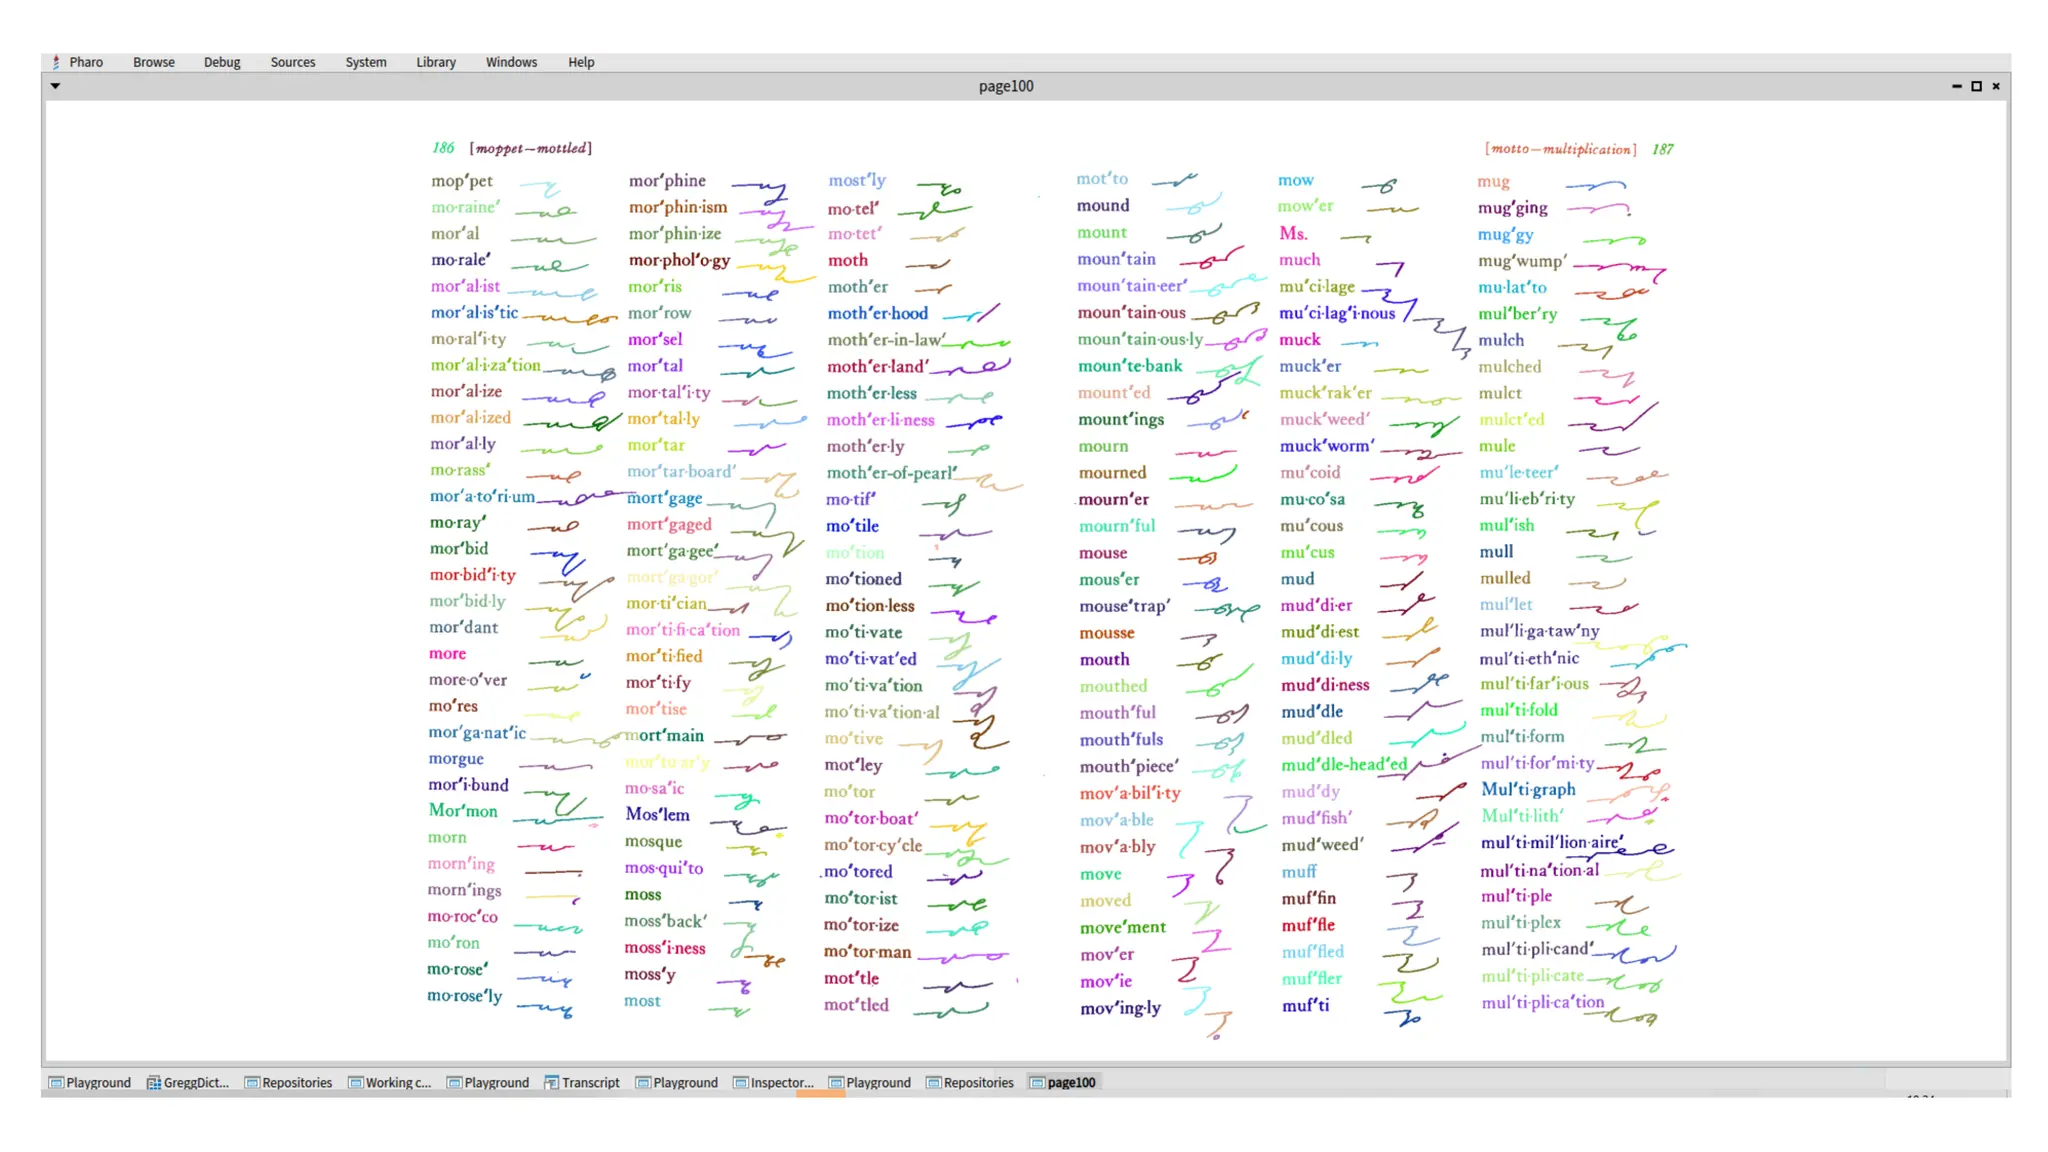Viewport: 2048px width, 1152px height.
Task: Click the Inspector window icon in taskbar
Action: [741, 1083]
